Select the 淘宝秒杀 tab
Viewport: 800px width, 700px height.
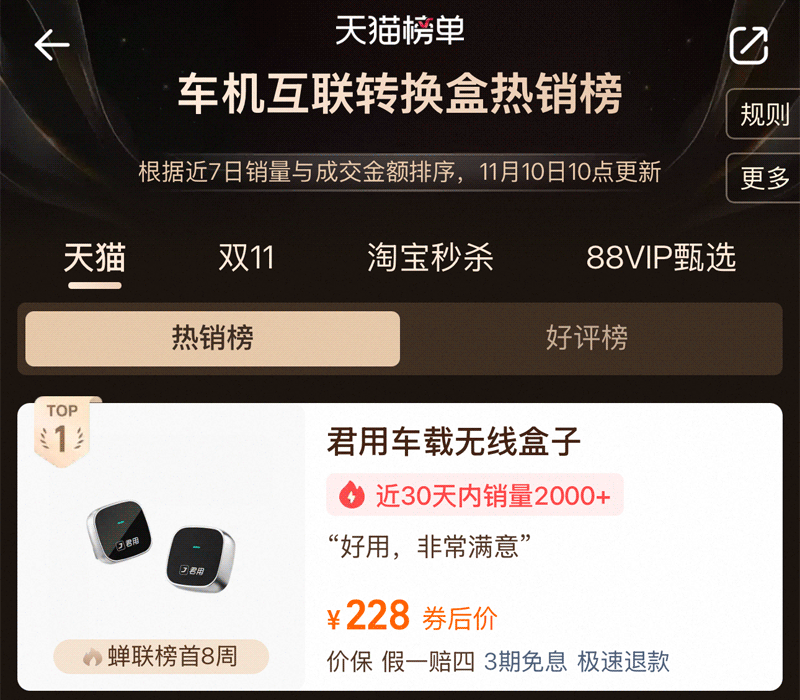[430, 257]
